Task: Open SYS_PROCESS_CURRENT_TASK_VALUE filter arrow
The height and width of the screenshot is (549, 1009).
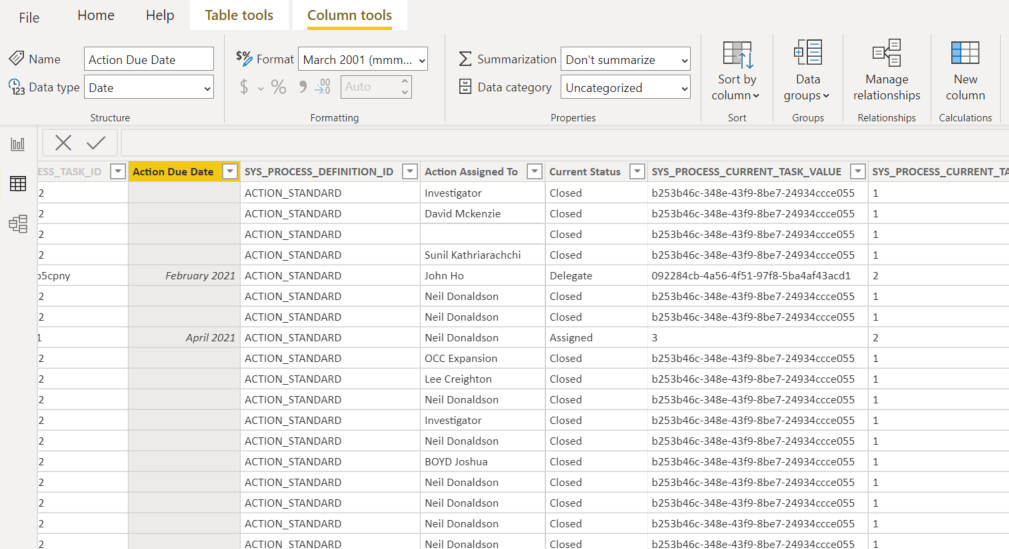Action: click(x=857, y=171)
